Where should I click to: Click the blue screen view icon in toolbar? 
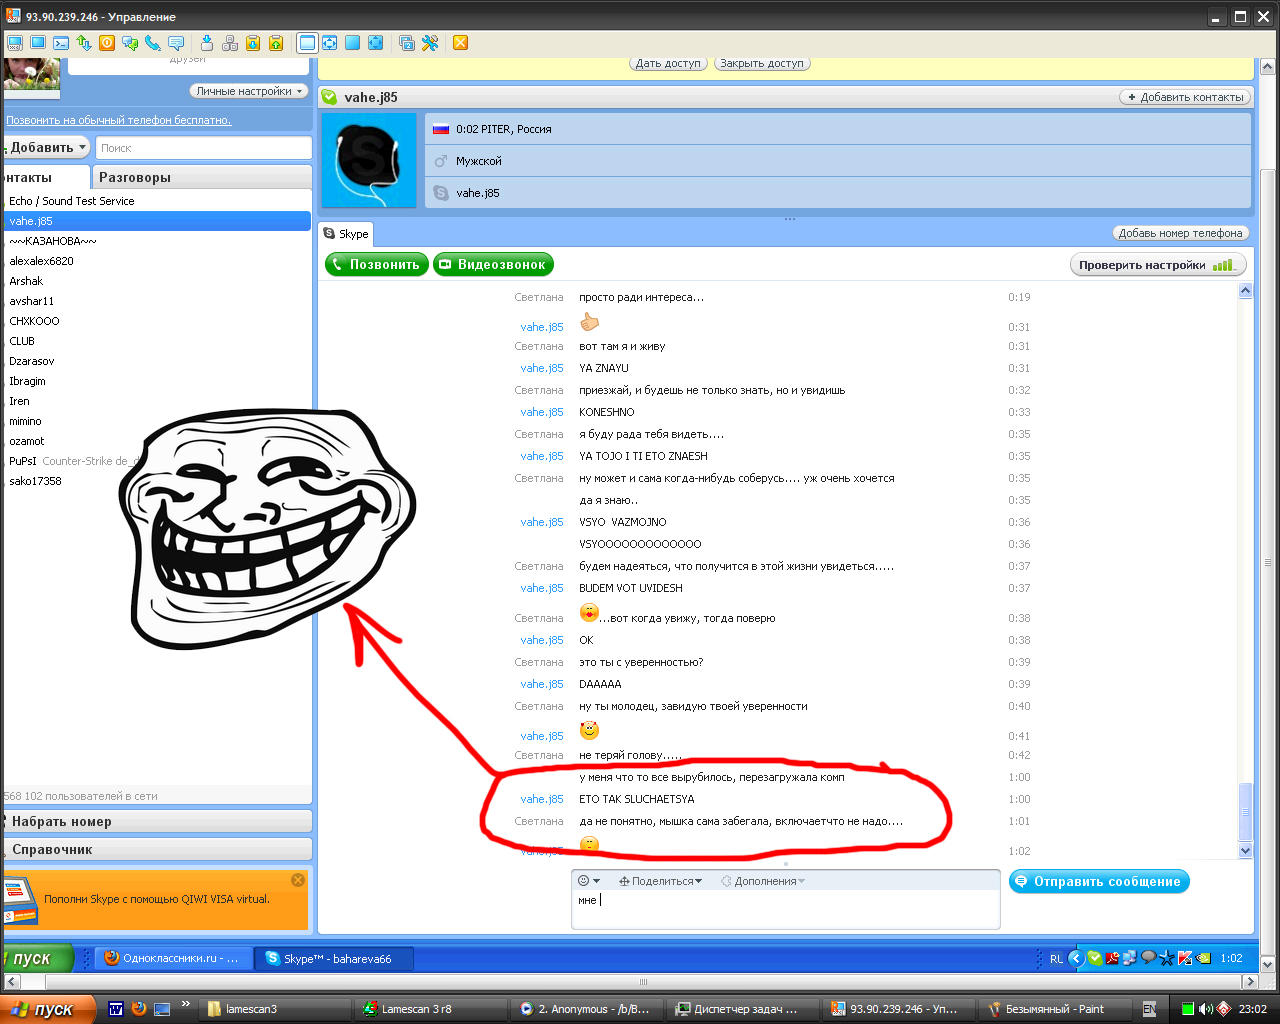click(x=38, y=43)
